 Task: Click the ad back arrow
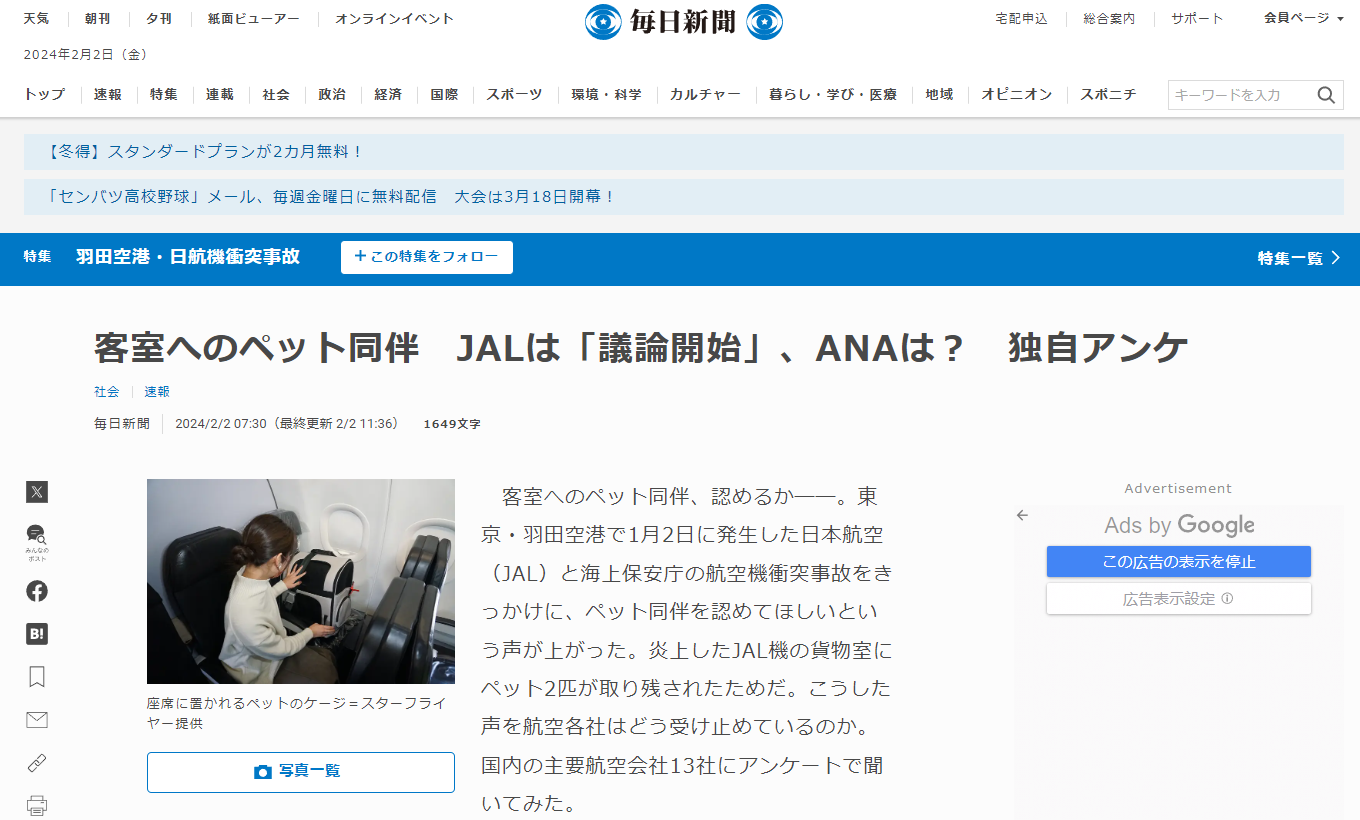pyautogui.click(x=1022, y=515)
